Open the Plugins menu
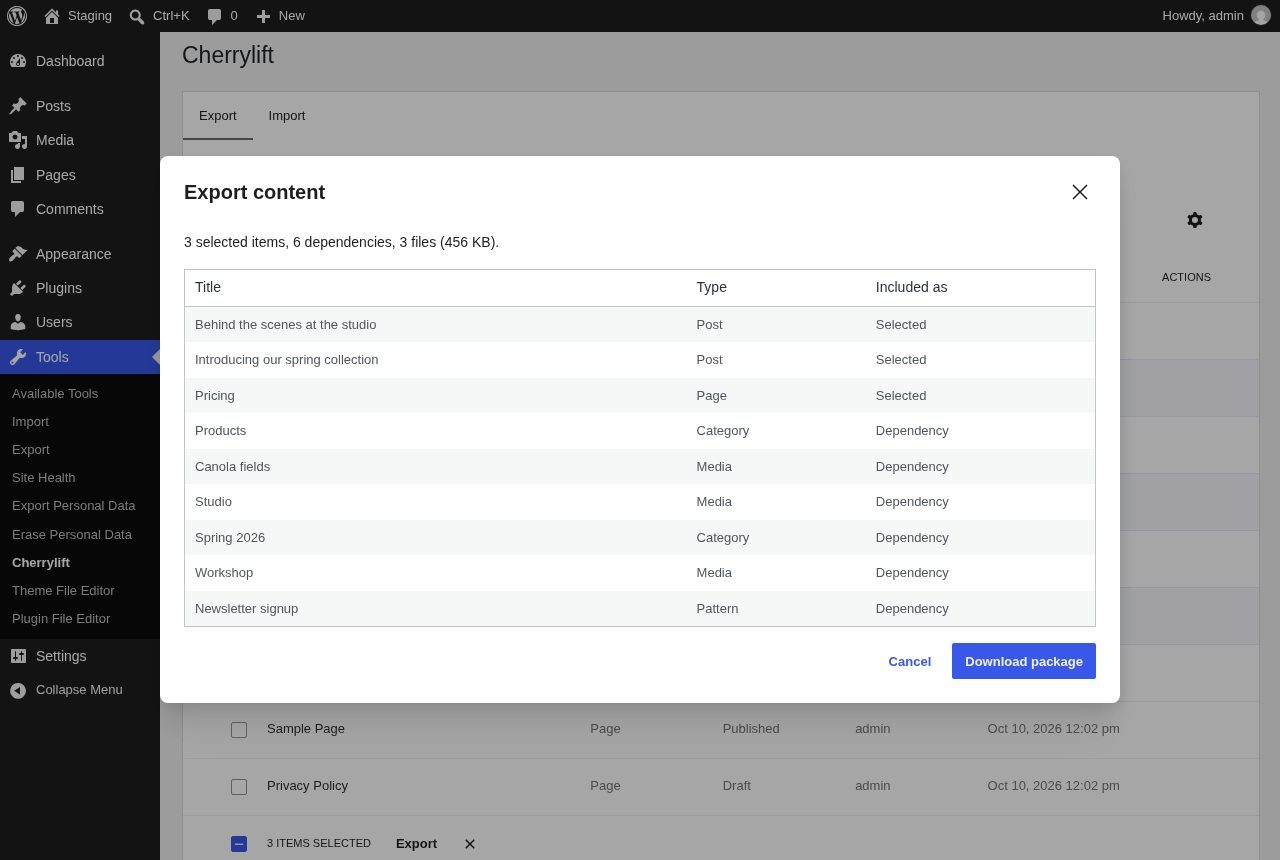 coord(80,288)
